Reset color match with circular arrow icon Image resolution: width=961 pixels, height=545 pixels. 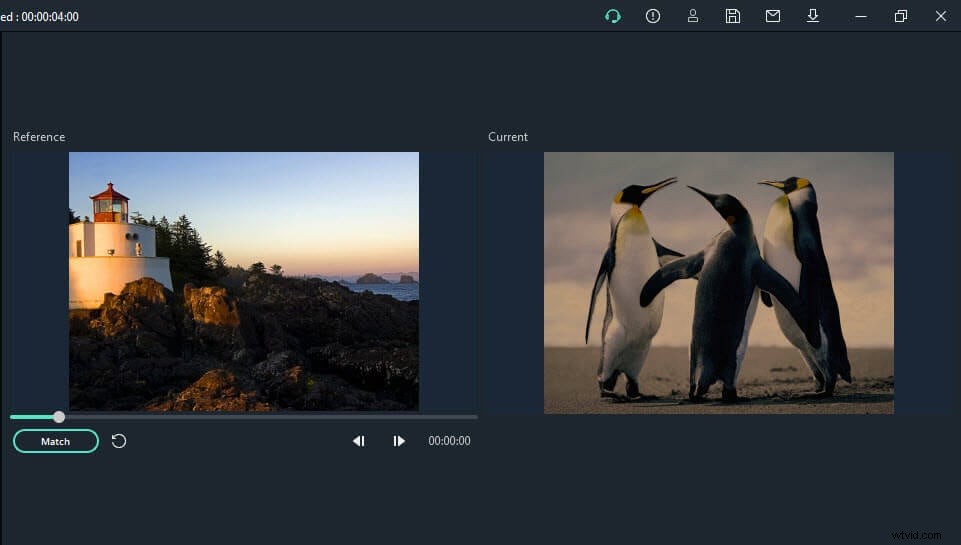[119, 441]
